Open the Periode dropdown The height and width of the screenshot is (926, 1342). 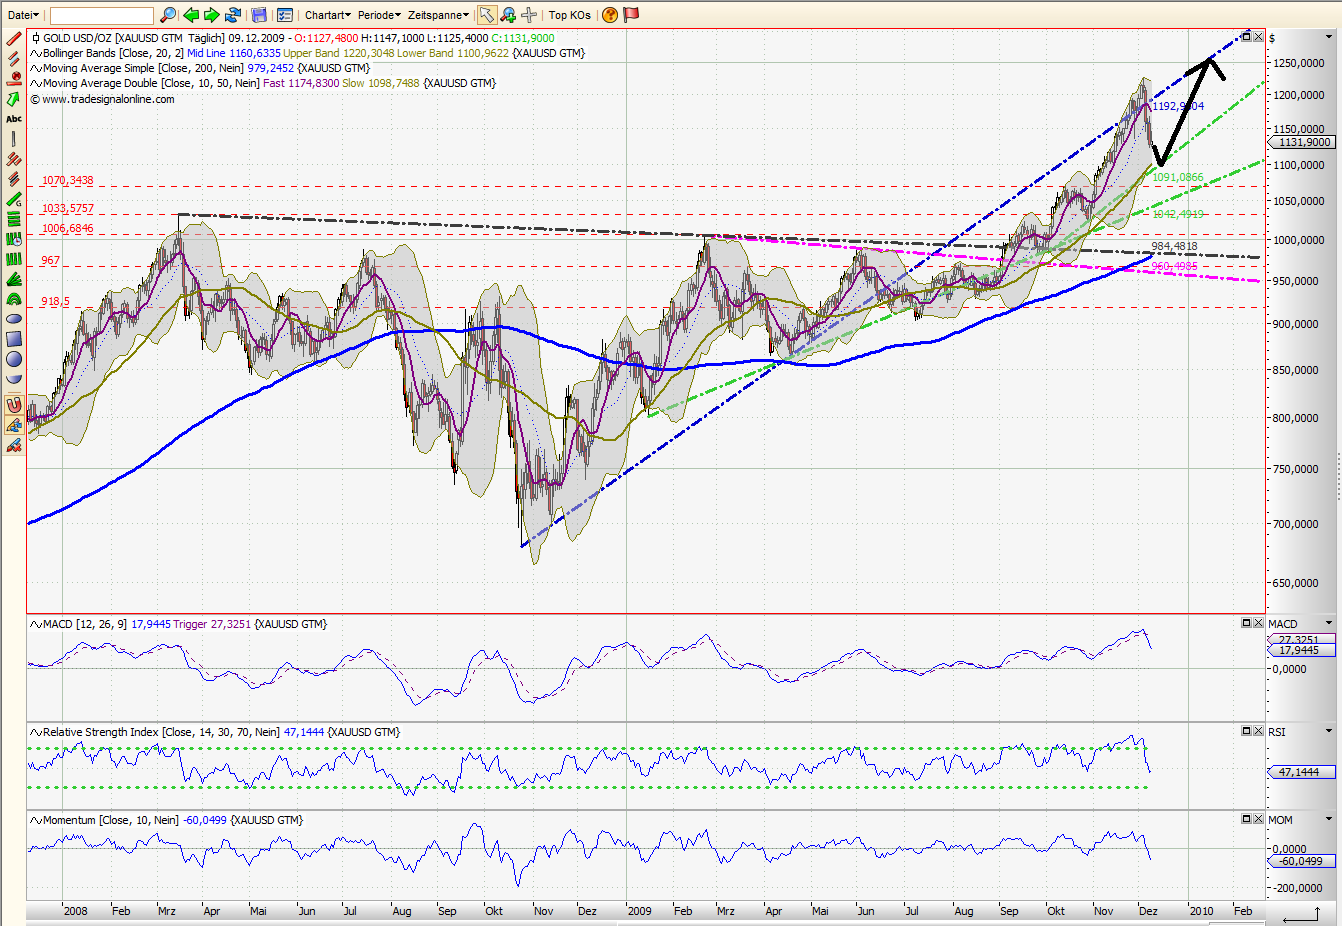[378, 15]
